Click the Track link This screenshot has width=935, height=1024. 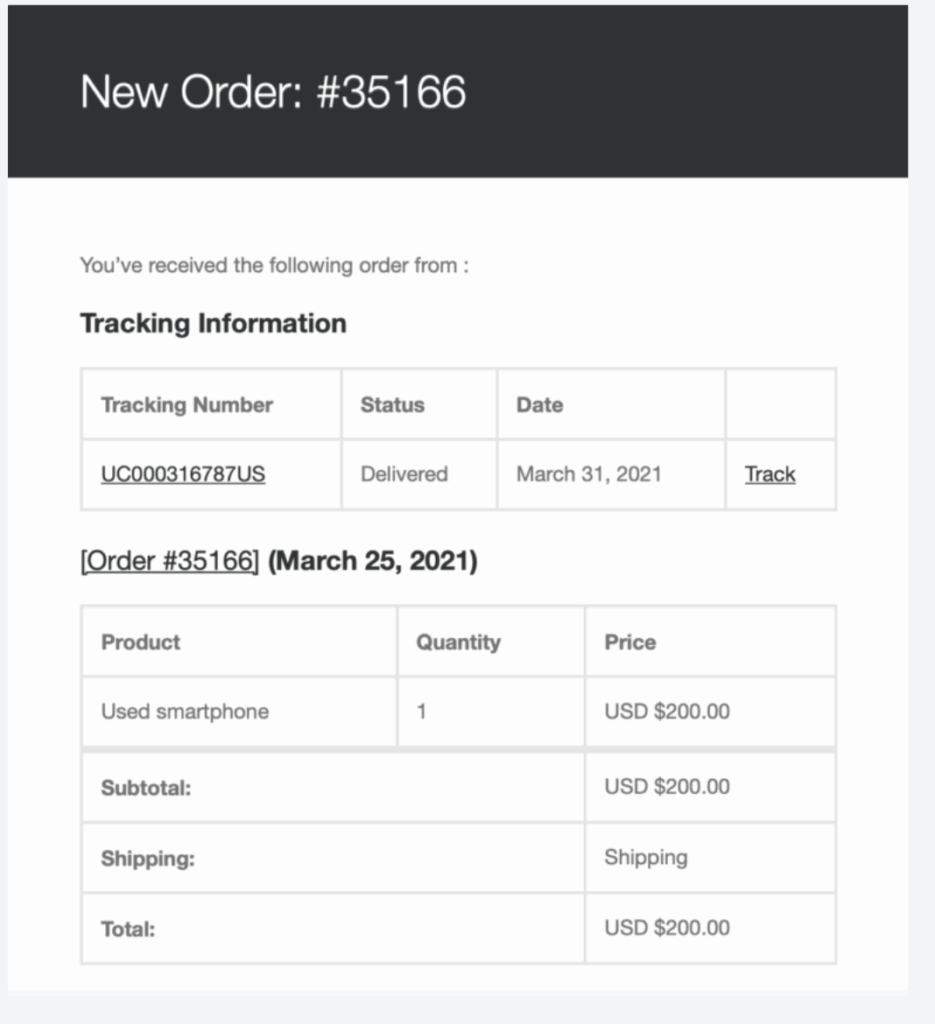click(x=770, y=474)
